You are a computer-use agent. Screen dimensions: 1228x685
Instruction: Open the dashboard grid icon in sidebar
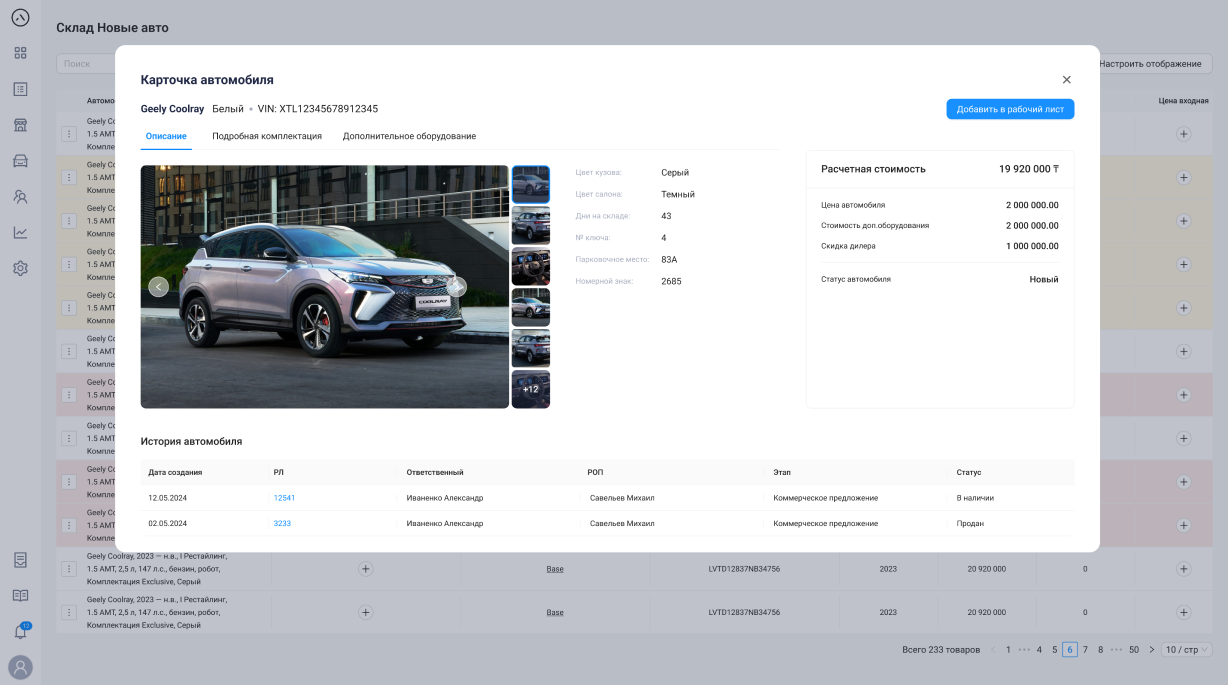point(20,53)
